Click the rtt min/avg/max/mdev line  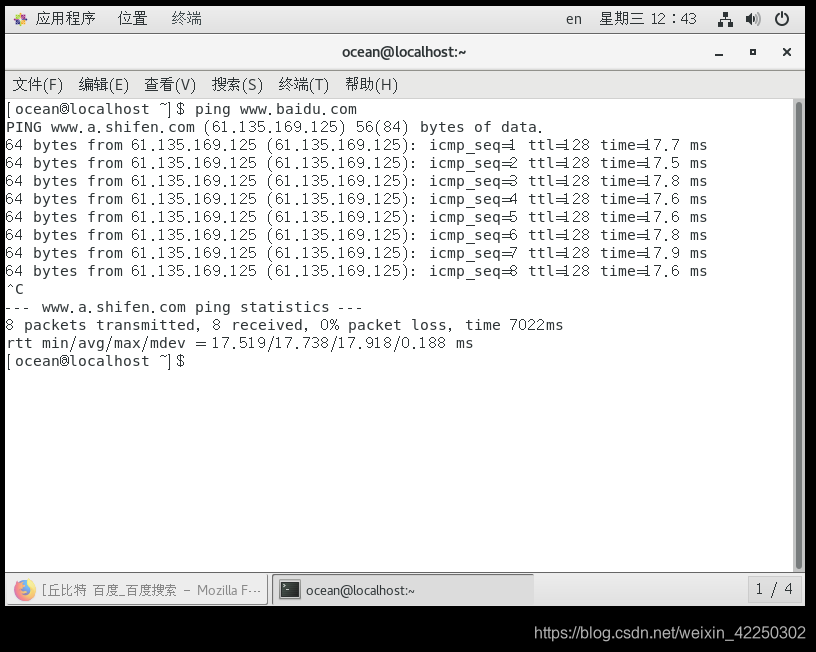coord(240,343)
